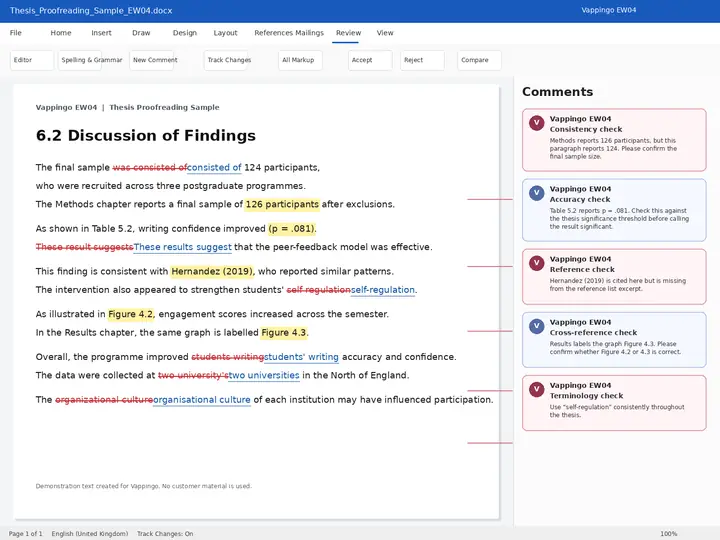This screenshot has height=540, width=720.
Task: Click the Reference check comment avatar
Action: 536,263
